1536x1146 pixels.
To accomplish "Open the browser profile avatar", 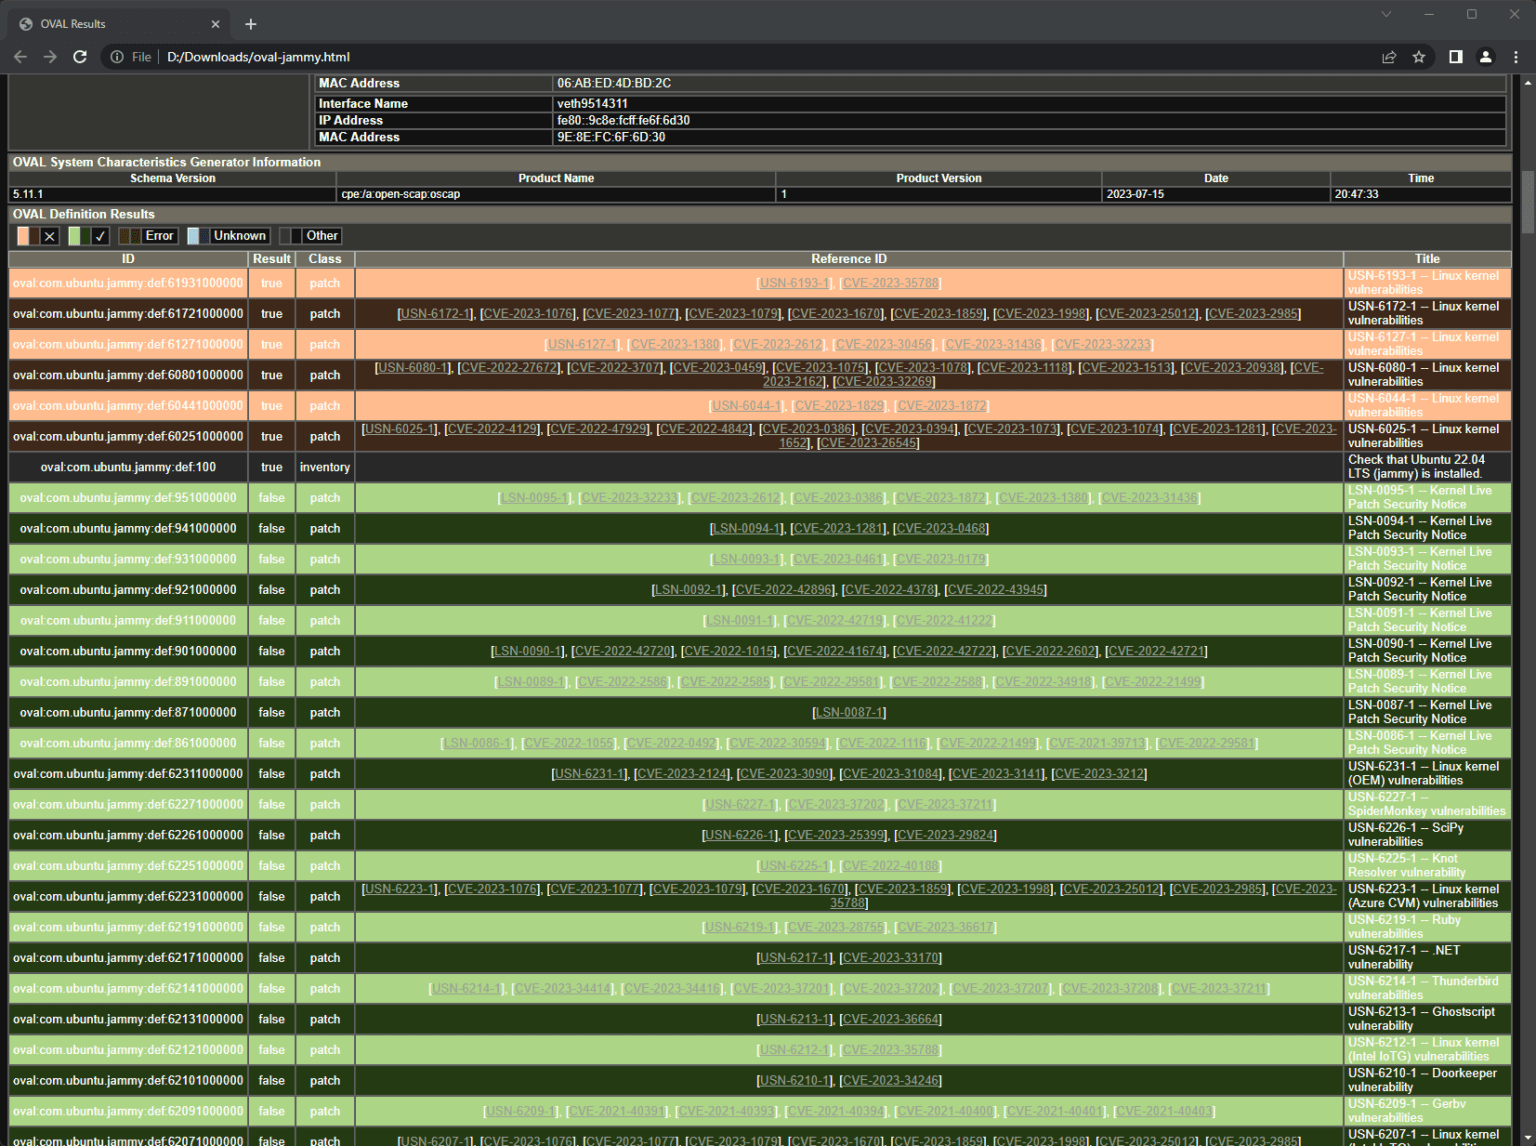I will (1485, 57).
